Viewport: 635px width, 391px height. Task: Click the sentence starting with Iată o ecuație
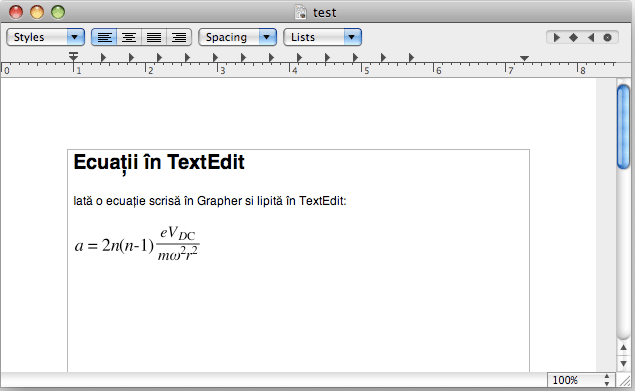point(210,201)
